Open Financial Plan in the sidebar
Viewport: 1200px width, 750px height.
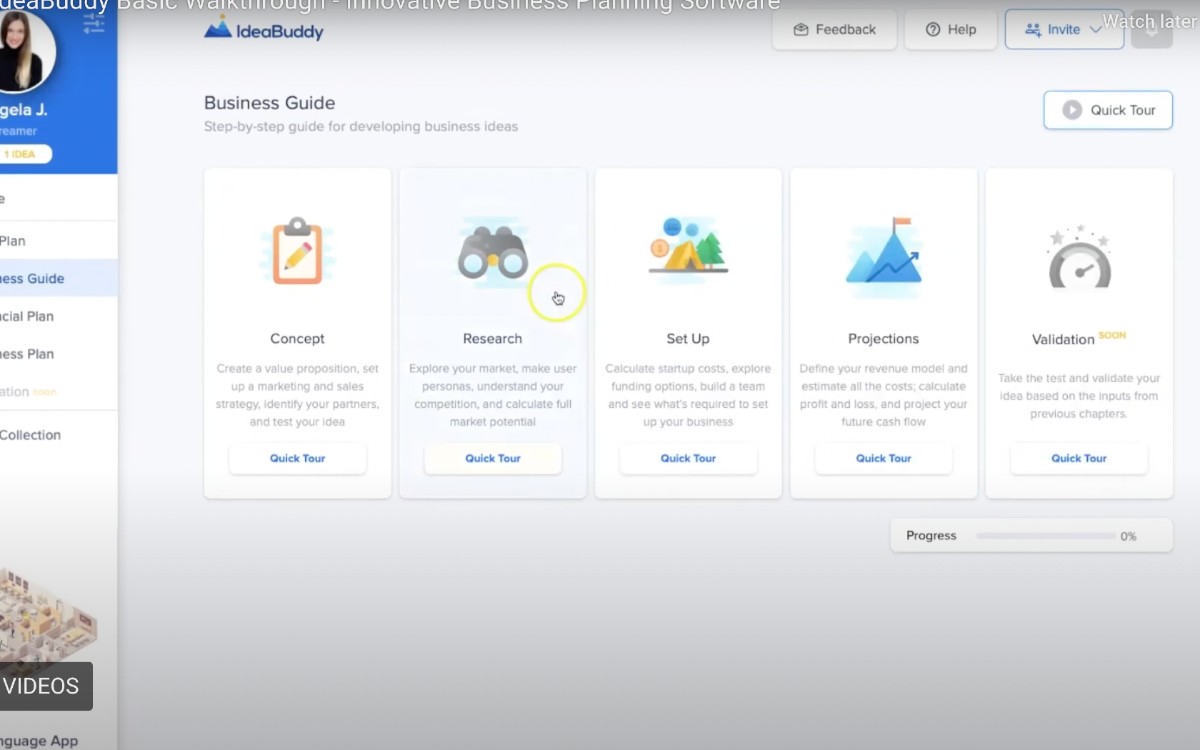click(28, 316)
